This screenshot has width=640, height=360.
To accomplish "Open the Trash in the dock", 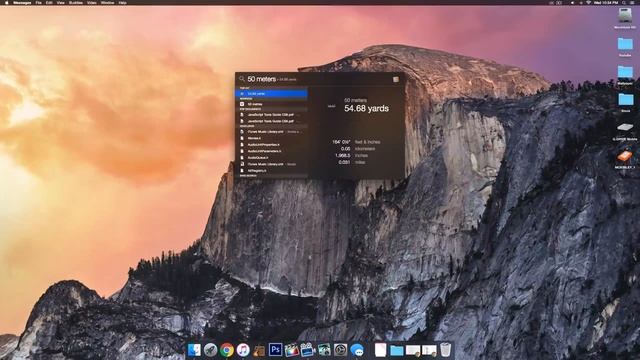I will pos(445,350).
